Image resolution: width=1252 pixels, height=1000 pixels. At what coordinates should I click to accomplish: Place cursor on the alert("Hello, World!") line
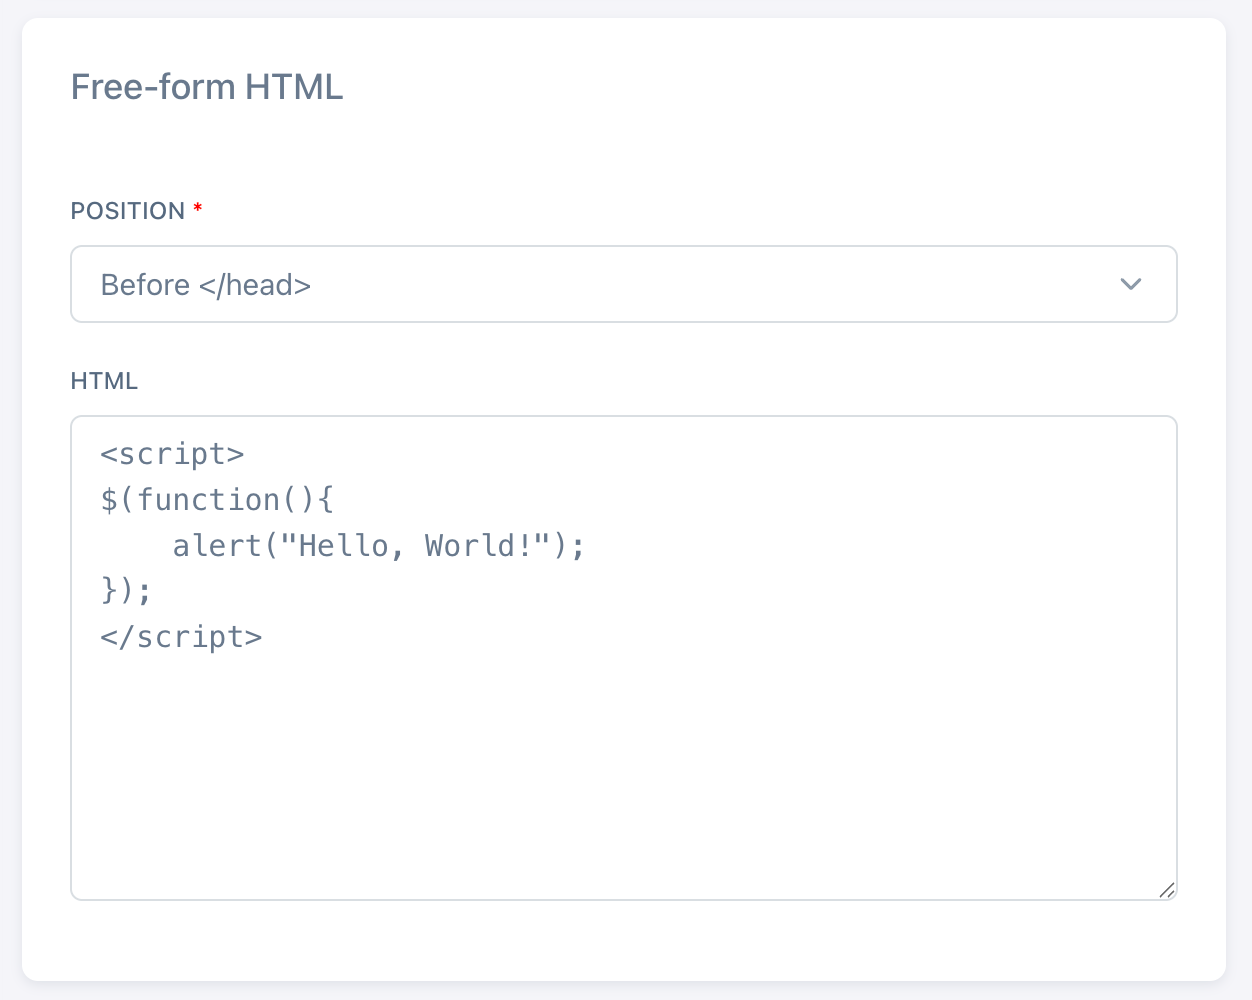pos(378,545)
